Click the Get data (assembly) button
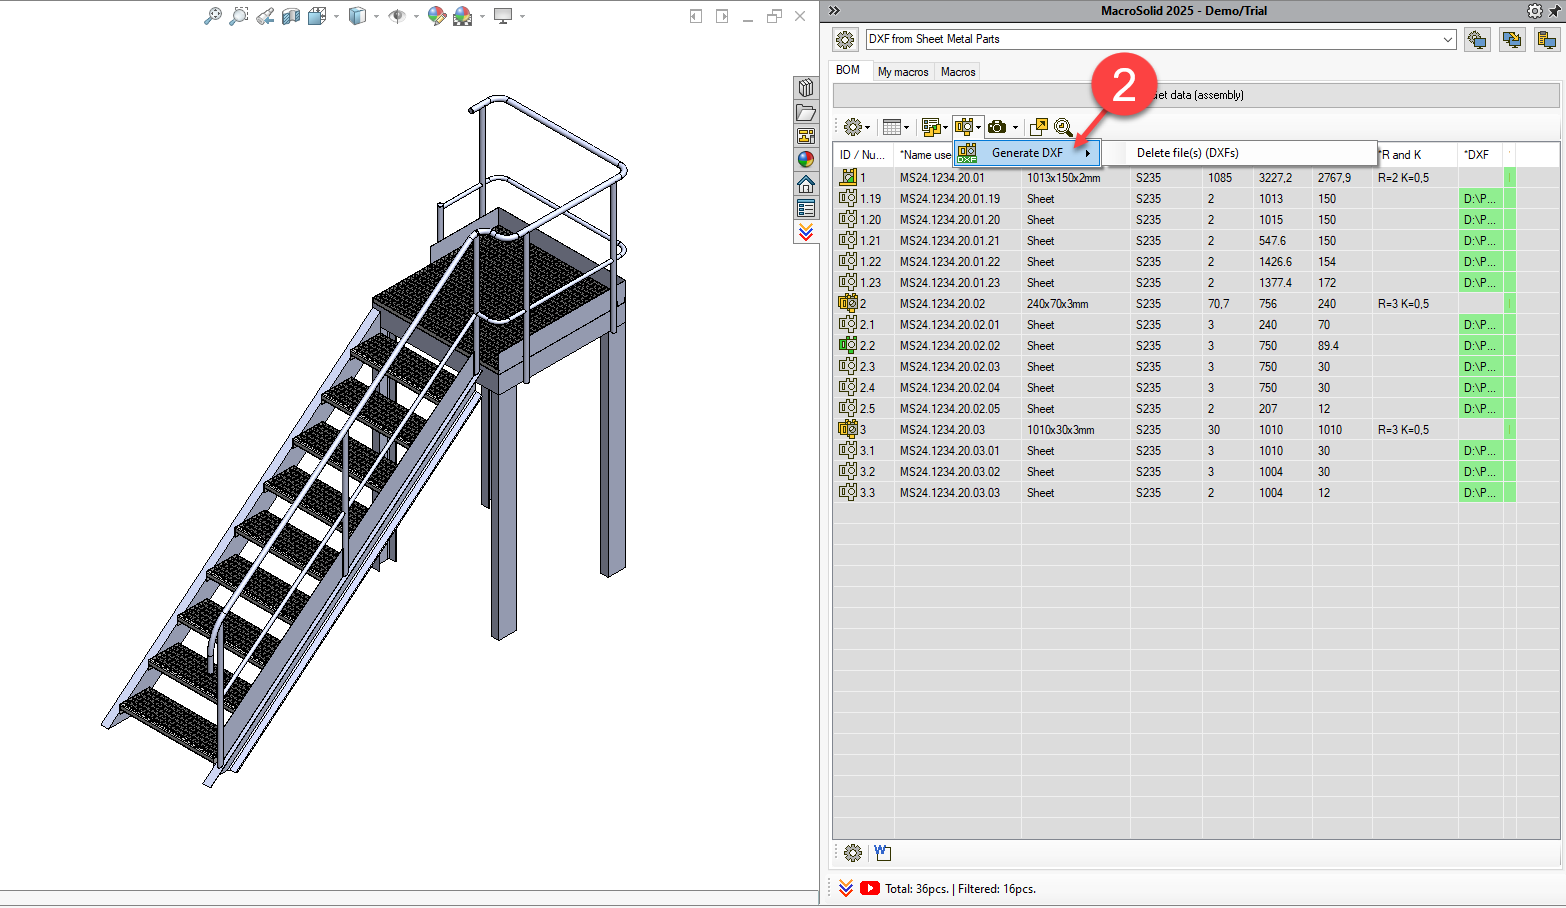This screenshot has width=1566, height=908. [1196, 95]
